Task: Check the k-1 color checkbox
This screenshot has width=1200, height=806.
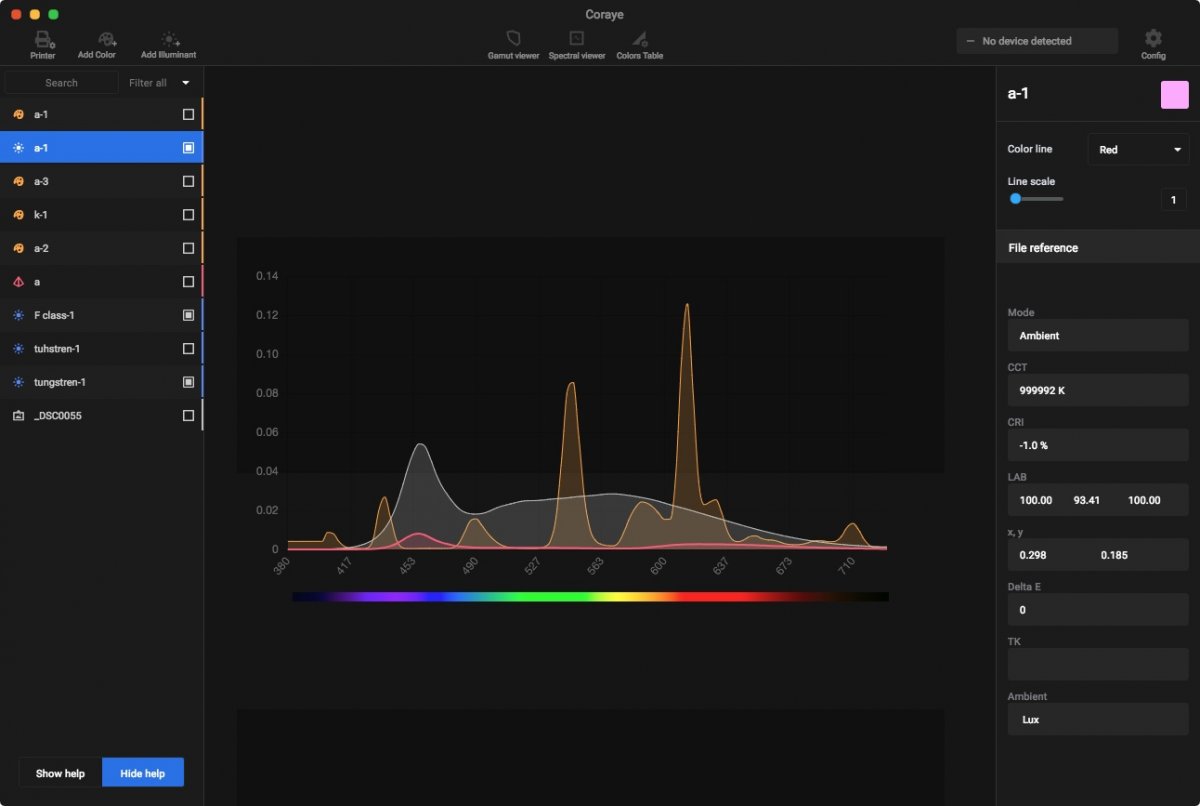Action: [x=188, y=215]
